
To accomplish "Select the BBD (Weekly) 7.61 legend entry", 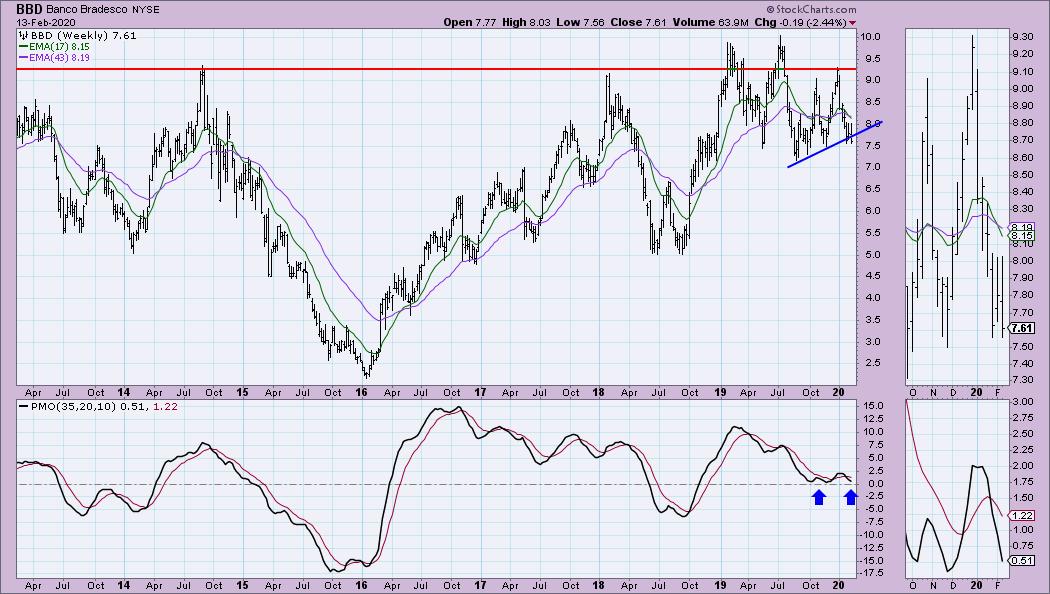I will tap(83, 35).
